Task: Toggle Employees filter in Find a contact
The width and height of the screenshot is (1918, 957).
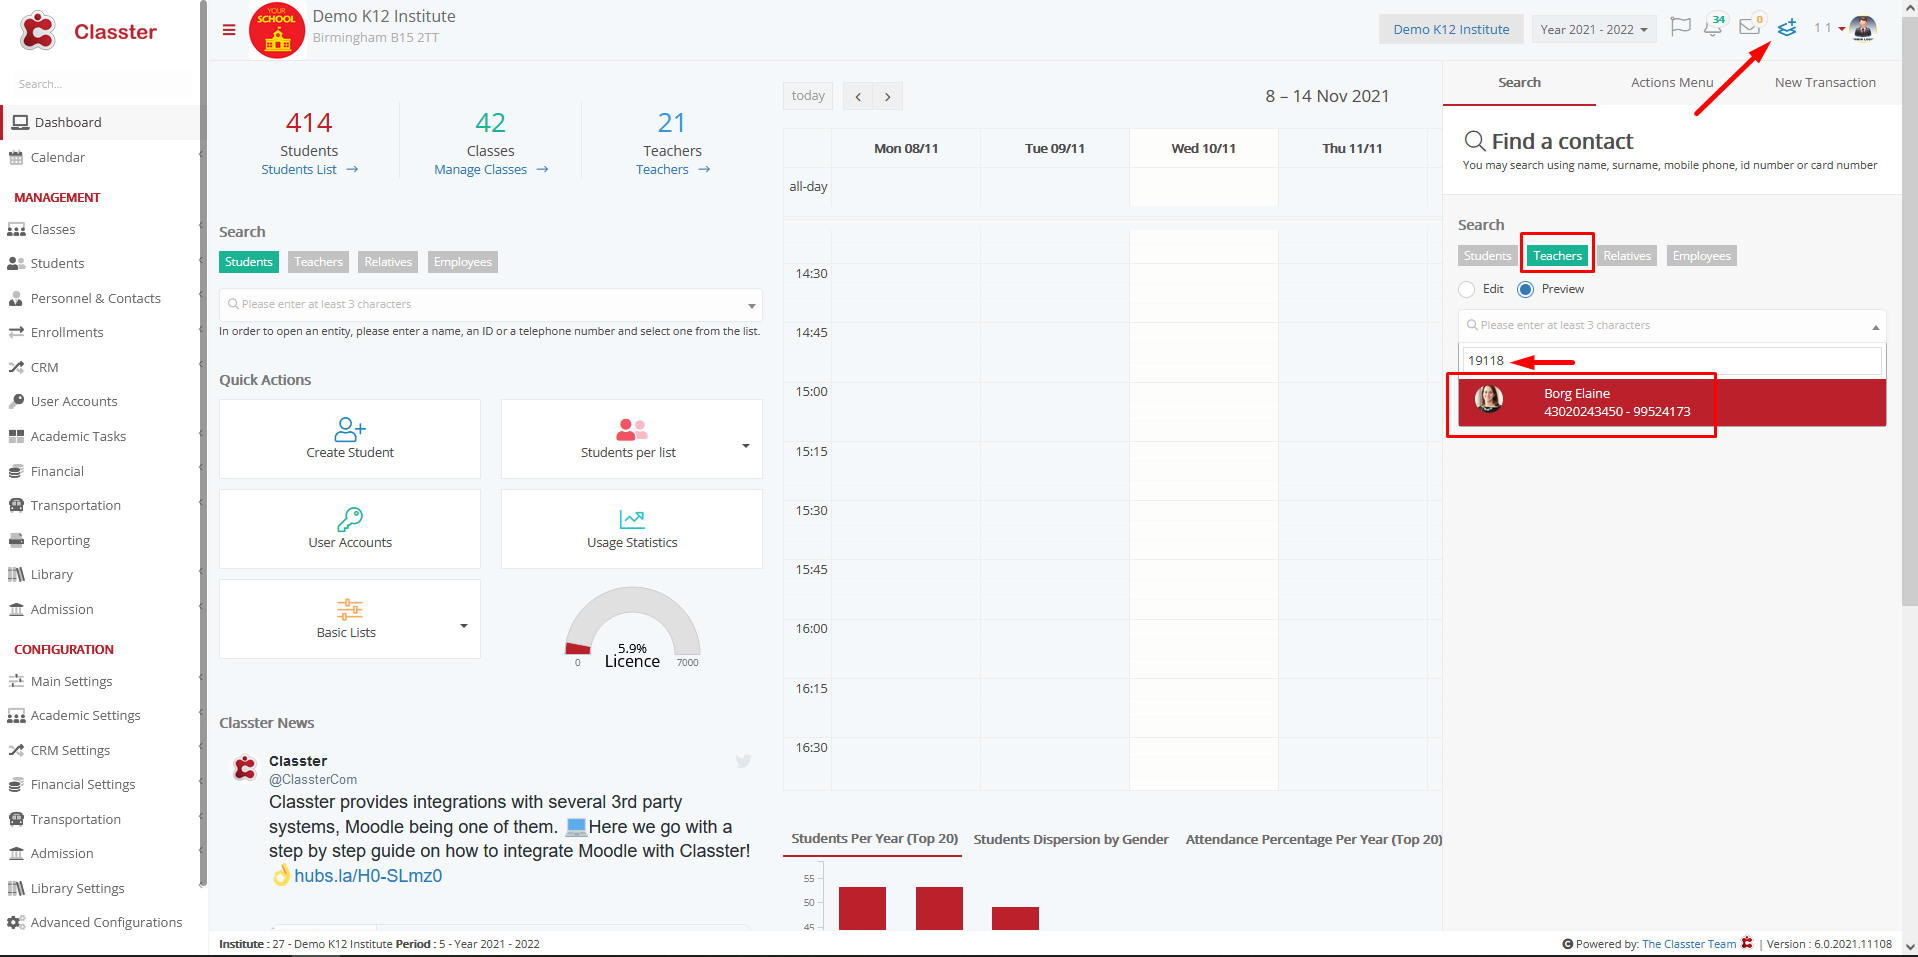Action: [x=1701, y=256]
